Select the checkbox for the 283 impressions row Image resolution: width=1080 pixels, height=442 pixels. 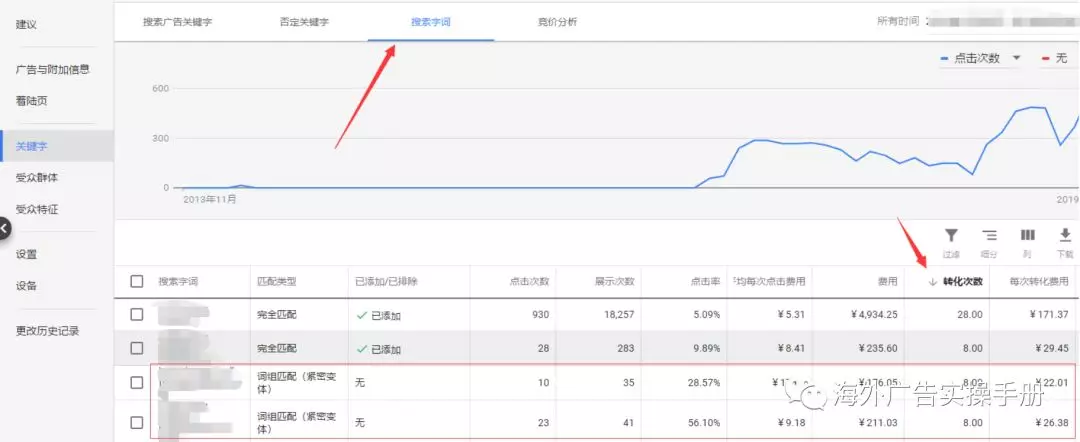coord(137,348)
